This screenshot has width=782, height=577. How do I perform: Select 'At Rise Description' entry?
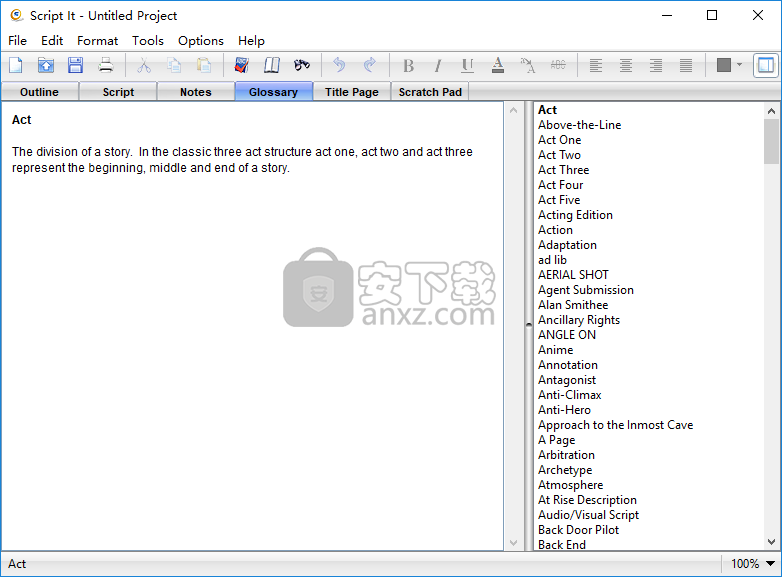pyautogui.click(x=587, y=500)
